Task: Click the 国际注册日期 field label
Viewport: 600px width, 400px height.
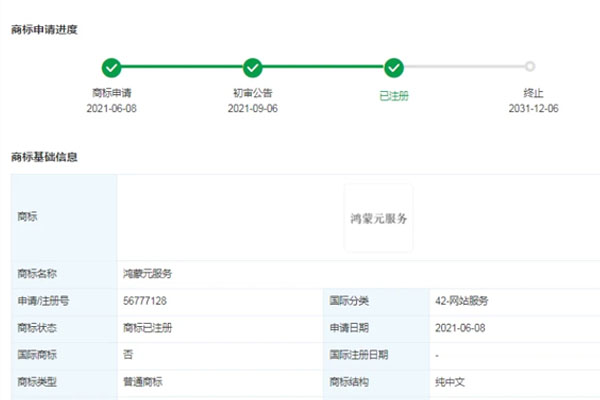Action: pyautogui.click(x=357, y=354)
